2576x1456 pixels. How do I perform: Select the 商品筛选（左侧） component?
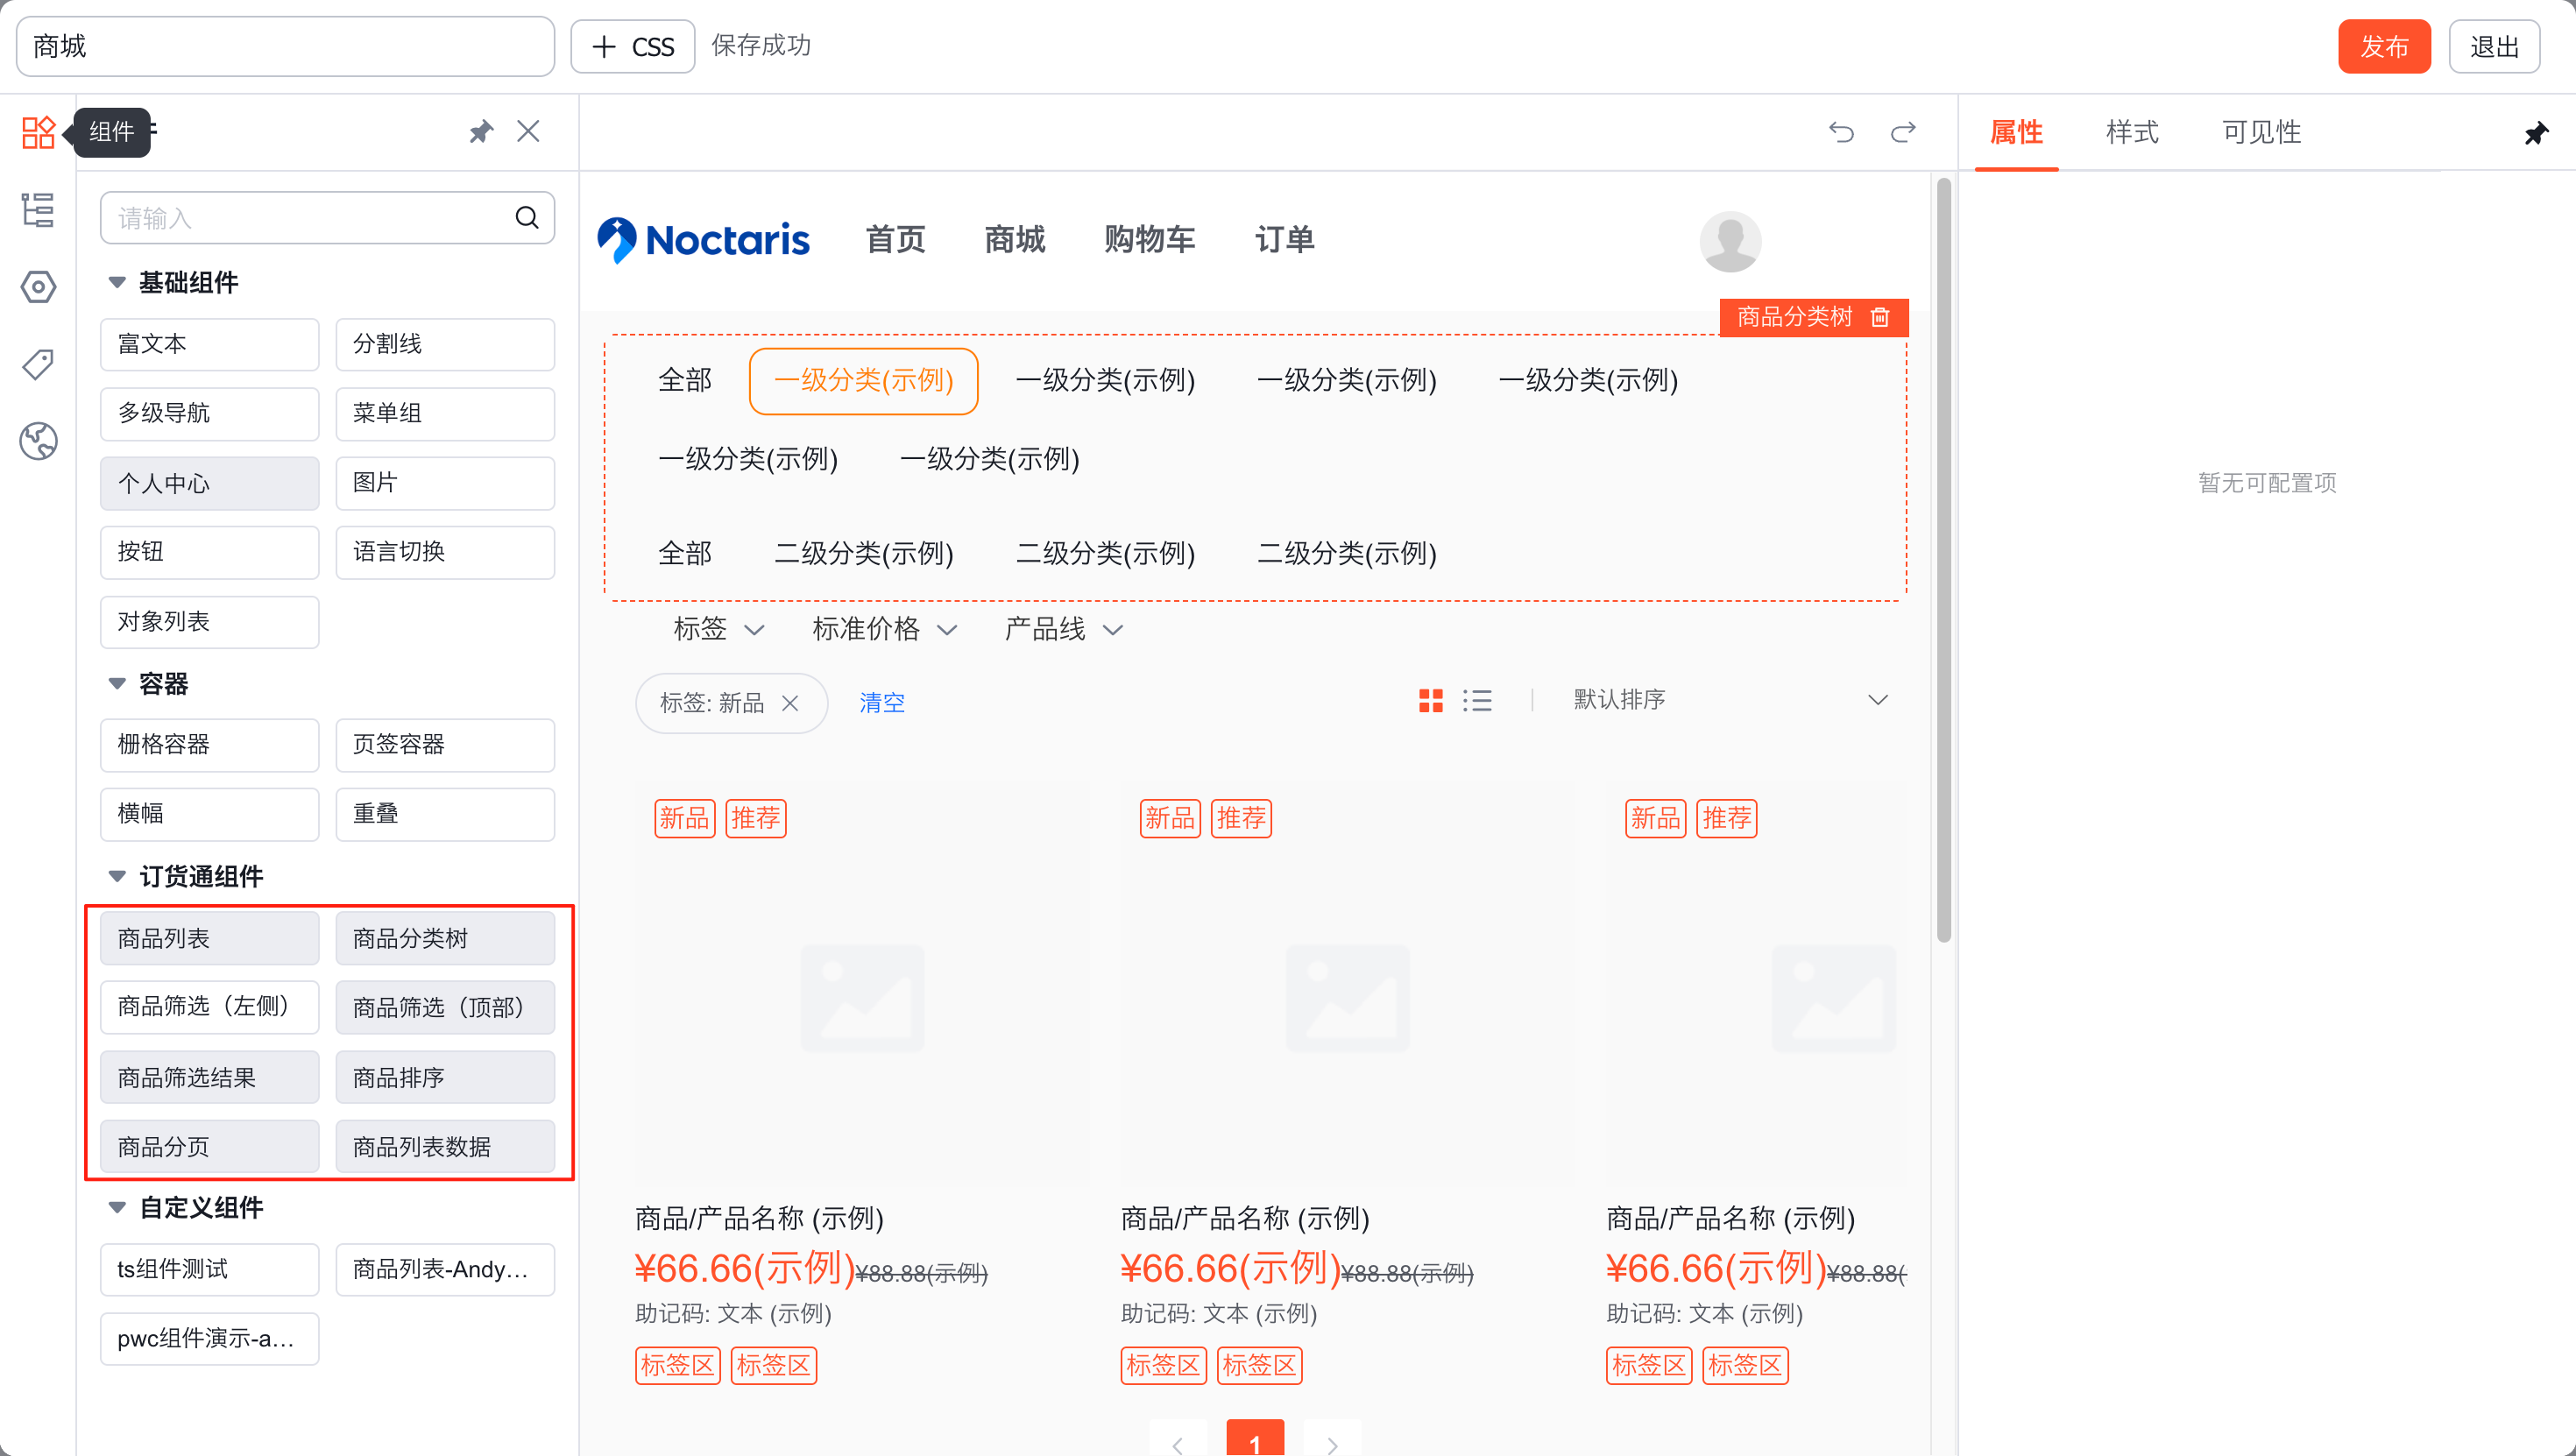click(209, 1006)
